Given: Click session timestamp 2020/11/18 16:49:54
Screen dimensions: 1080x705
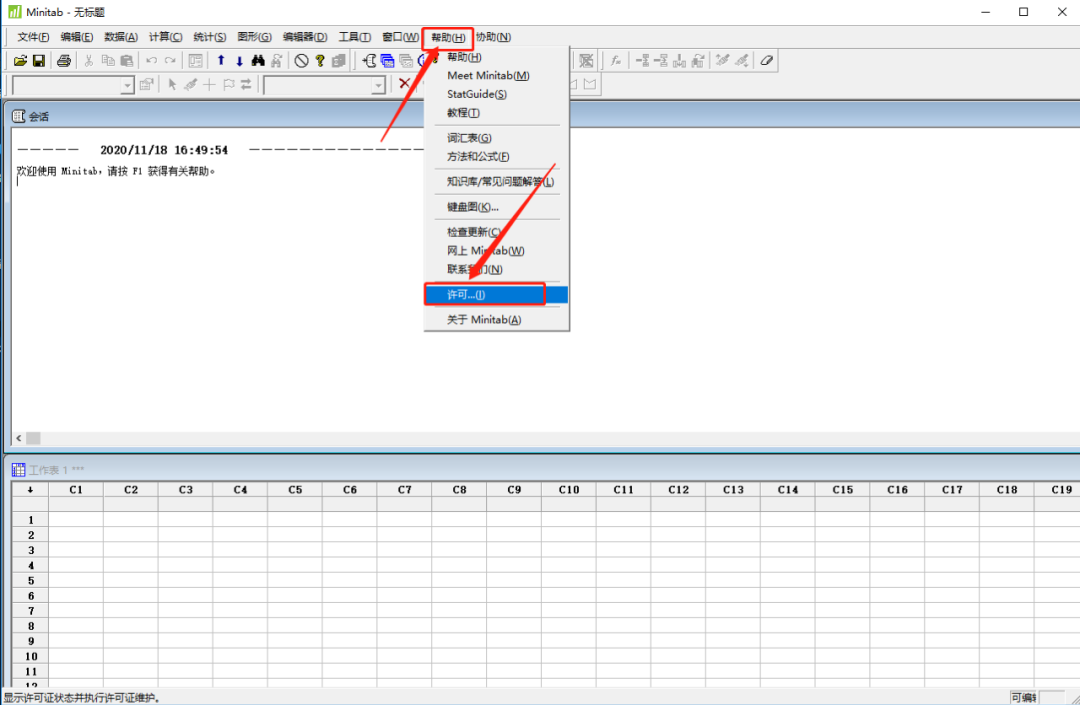Looking at the screenshot, I should [x=164, y=150].
